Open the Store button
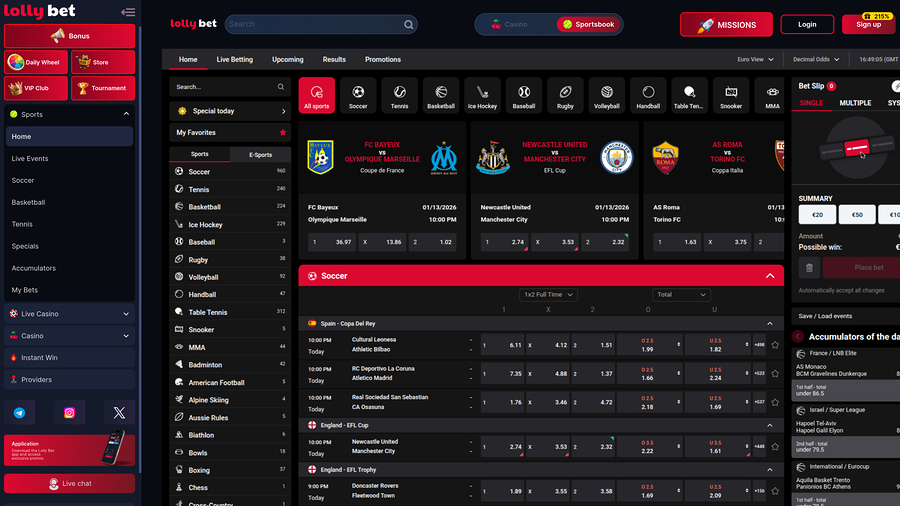 point(103,62)
